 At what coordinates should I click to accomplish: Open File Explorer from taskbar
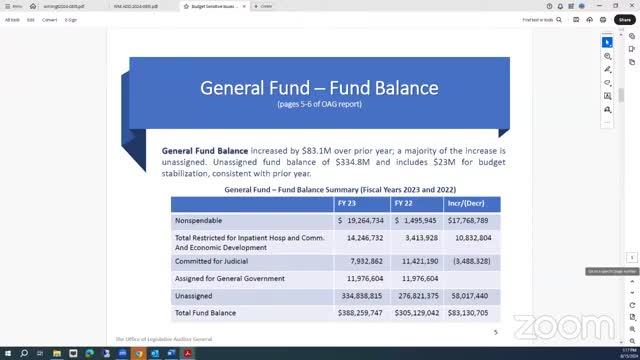[57, 353]
